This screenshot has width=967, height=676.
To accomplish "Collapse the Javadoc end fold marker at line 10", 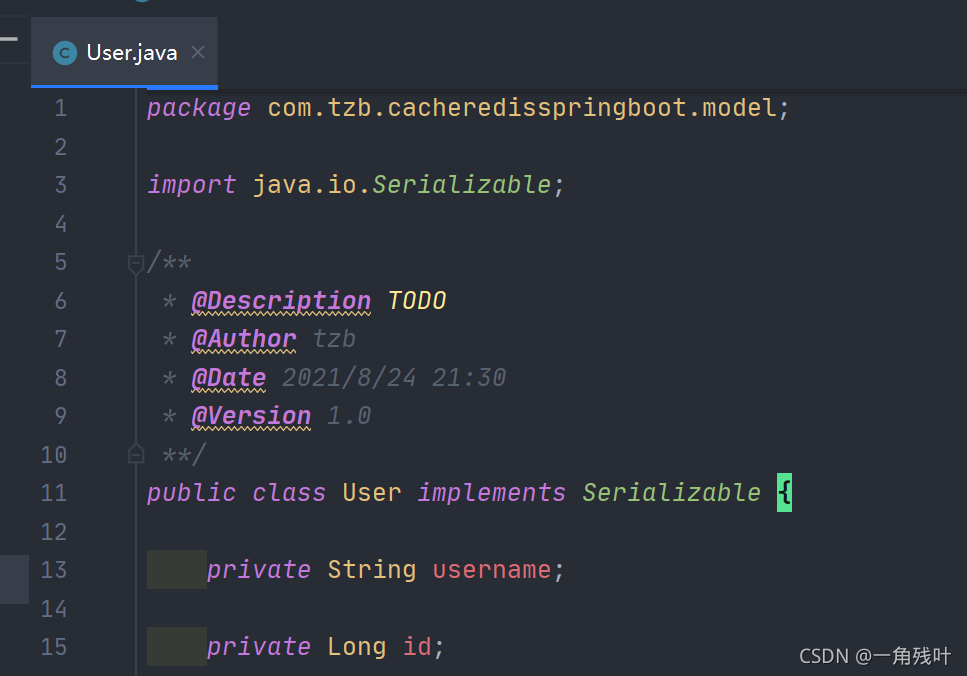I will coord(136,454).
